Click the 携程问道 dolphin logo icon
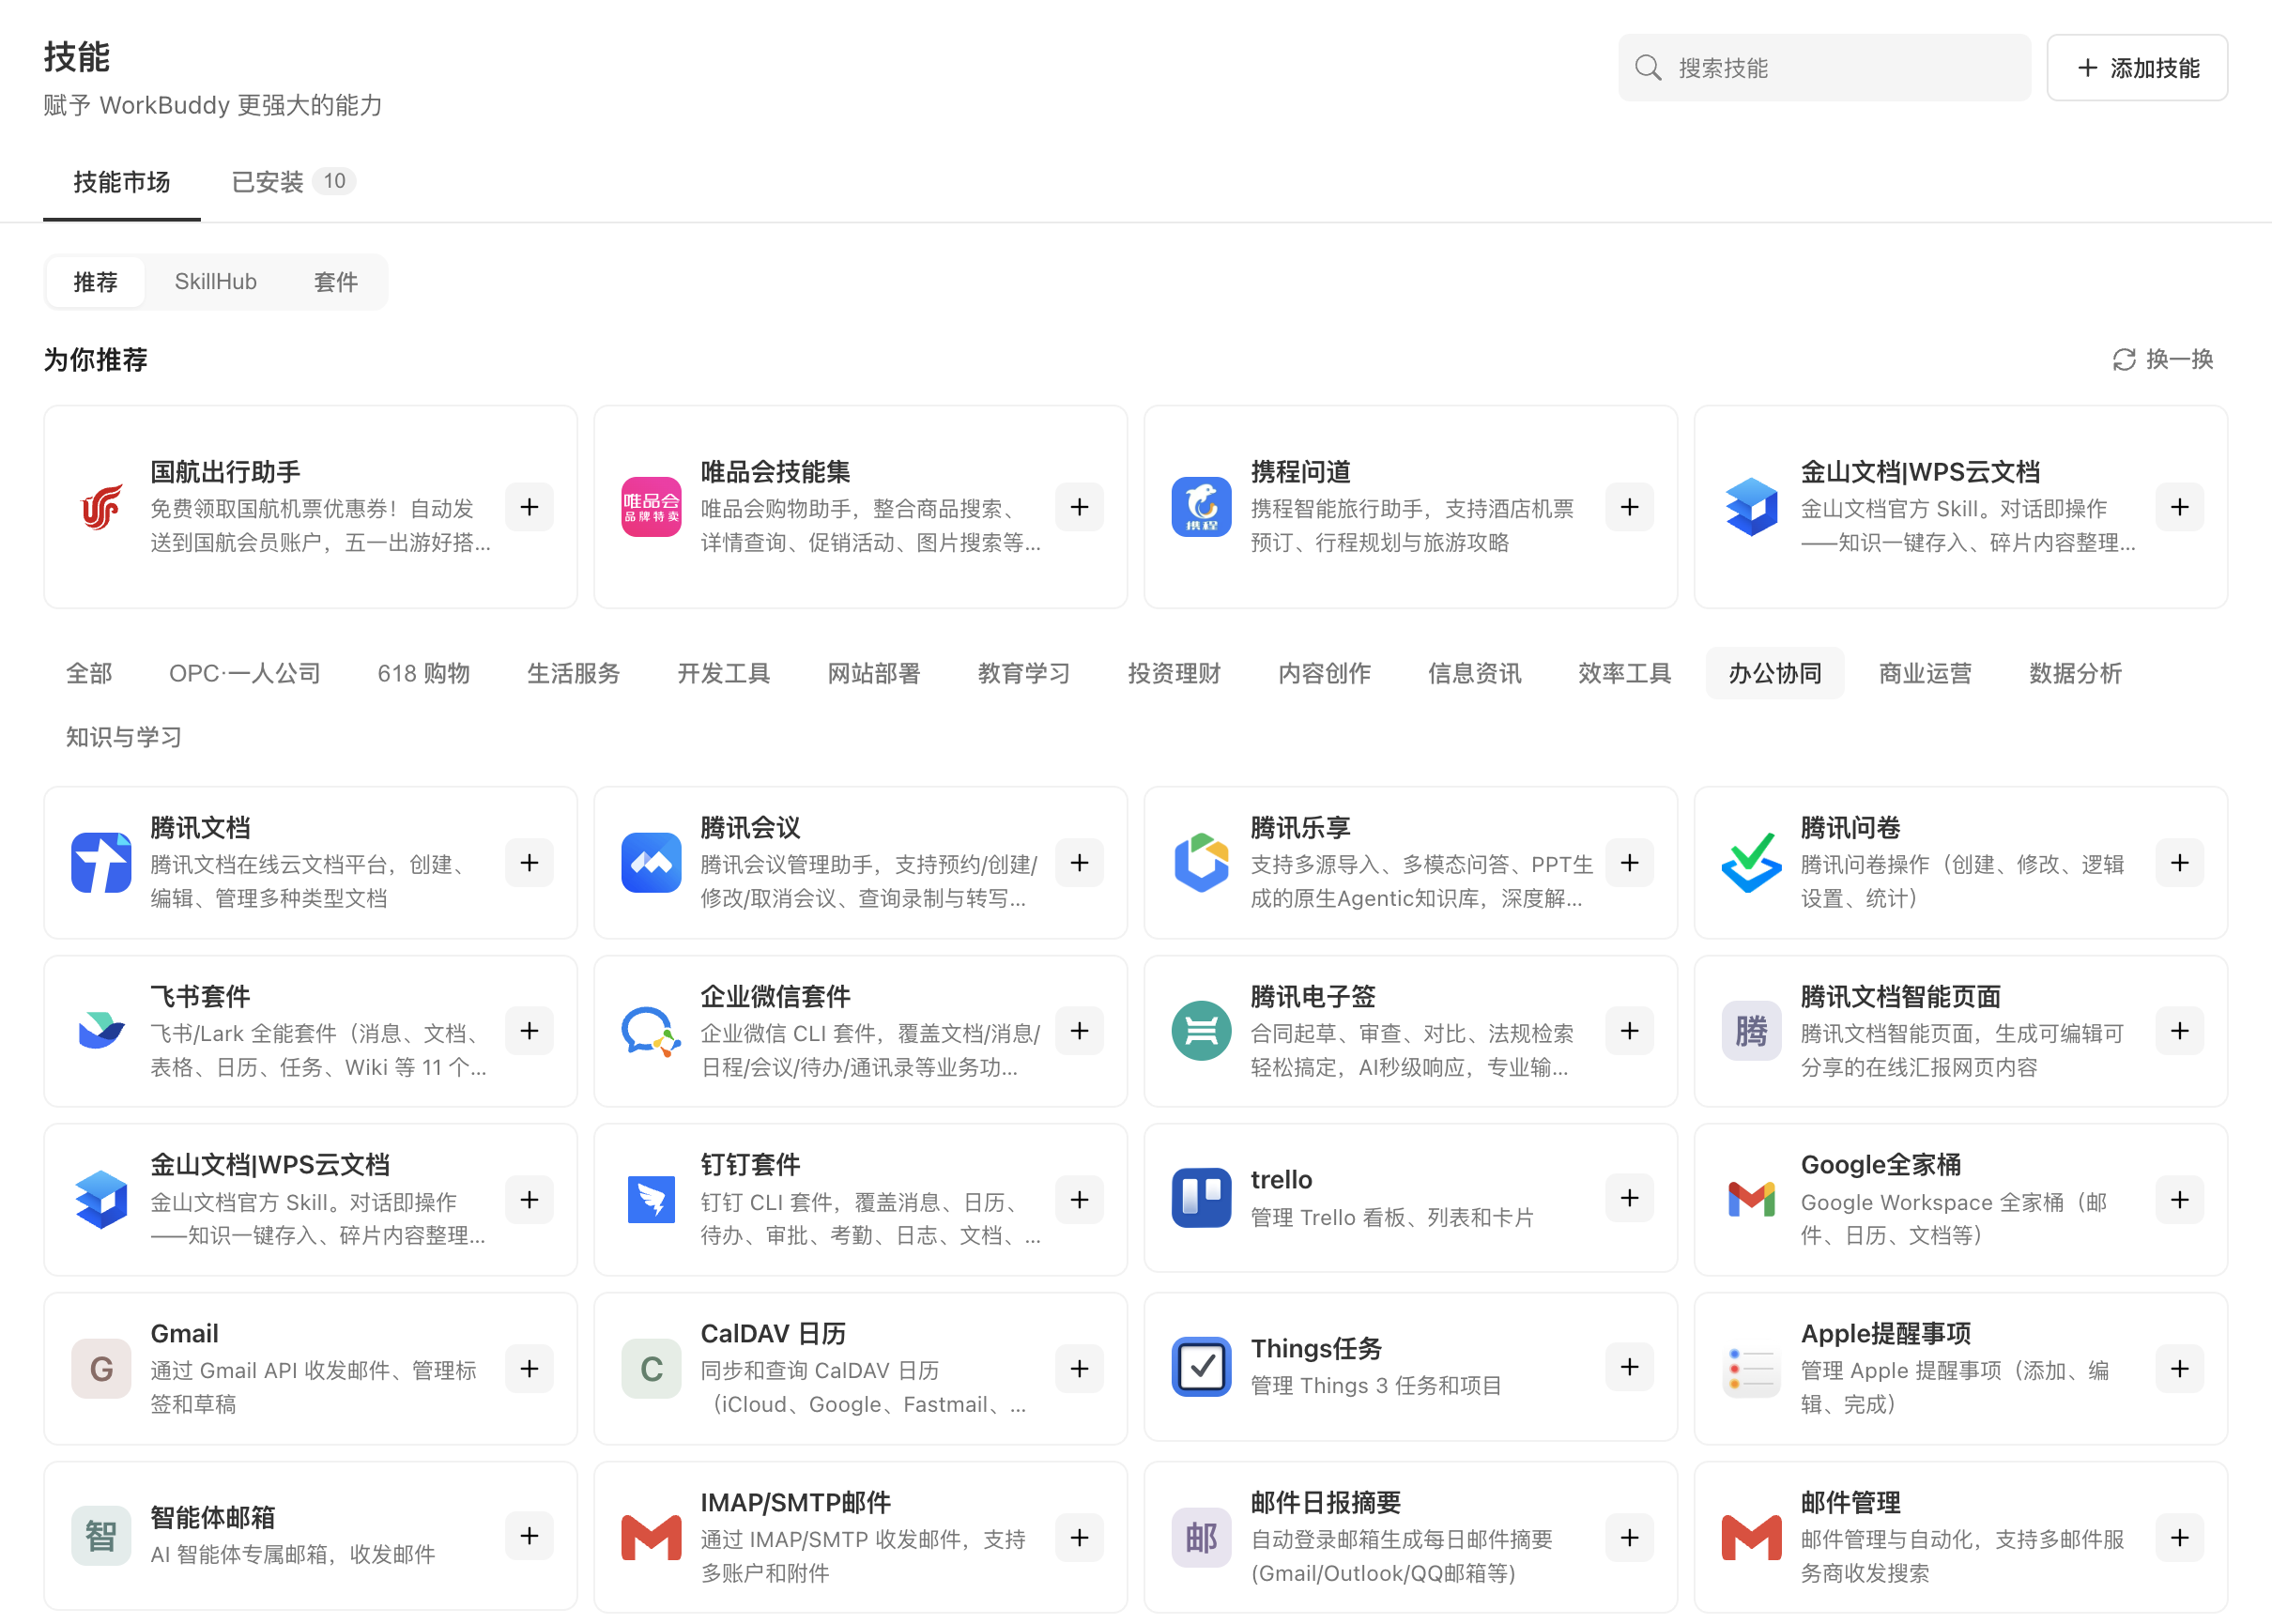 pyautogui.click(x=1201, y=507)
